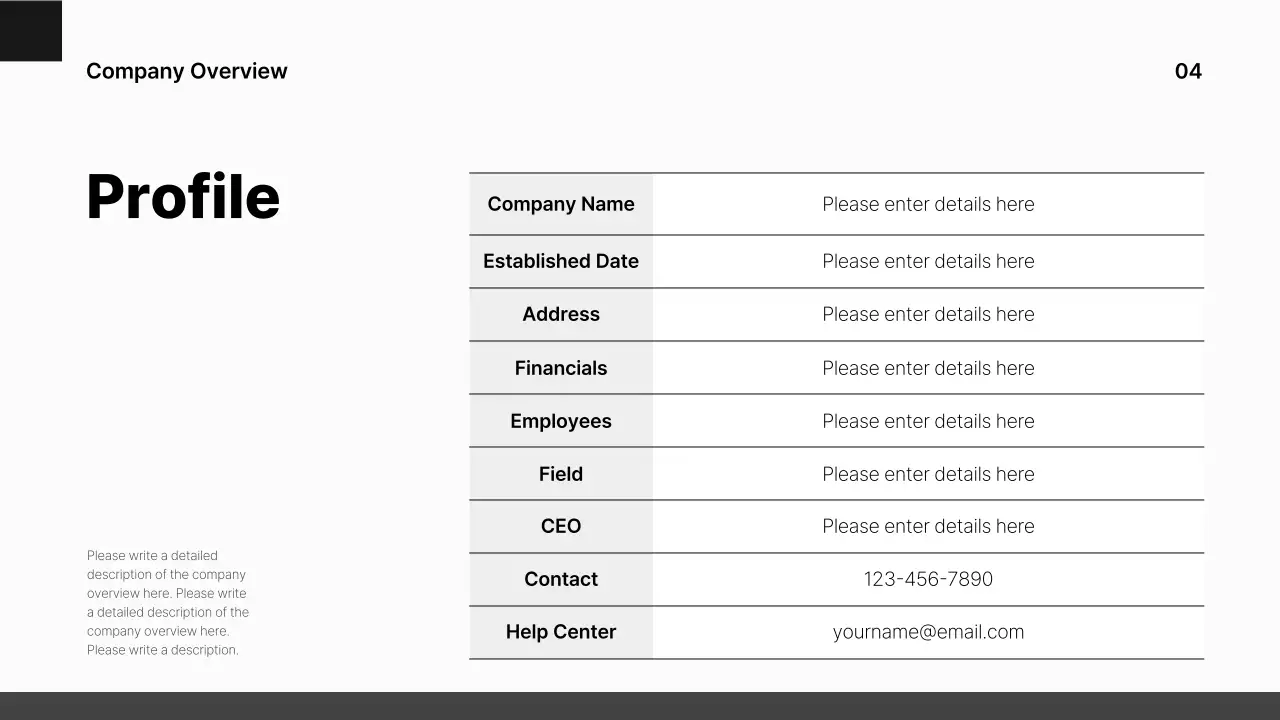Select the Financials label cell
The image size is (1280, 720).
pyautogui.click(x=561, y=368)
